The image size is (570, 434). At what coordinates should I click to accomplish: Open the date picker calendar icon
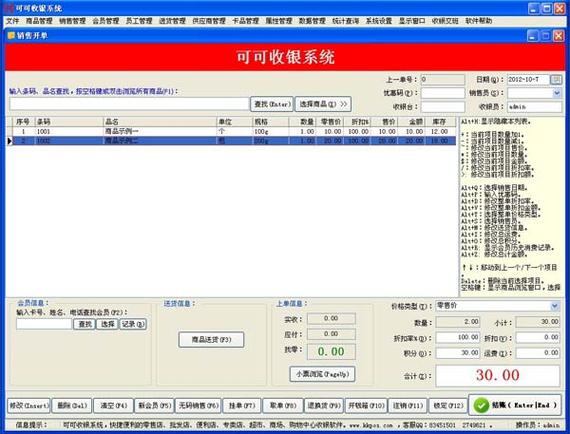pyautogui.click(x=556, y=80)
